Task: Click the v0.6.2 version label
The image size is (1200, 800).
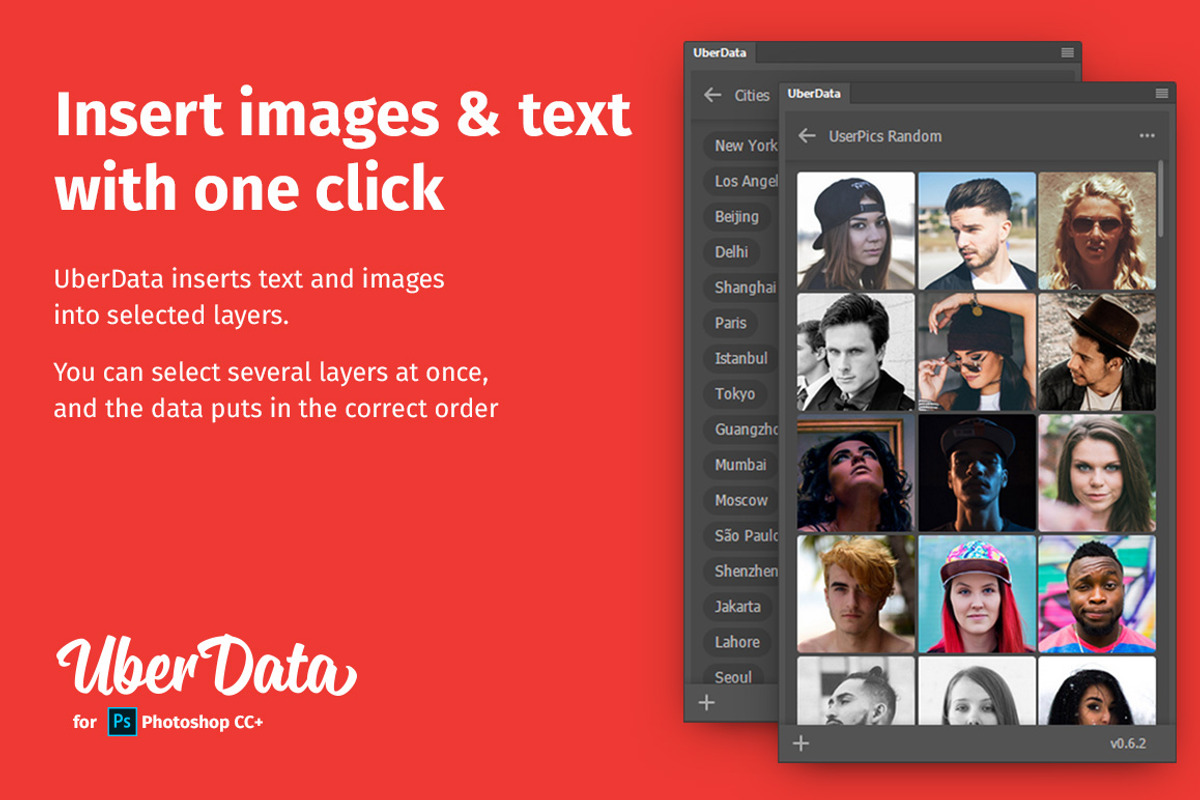Action: click(x=1128, y=744)
